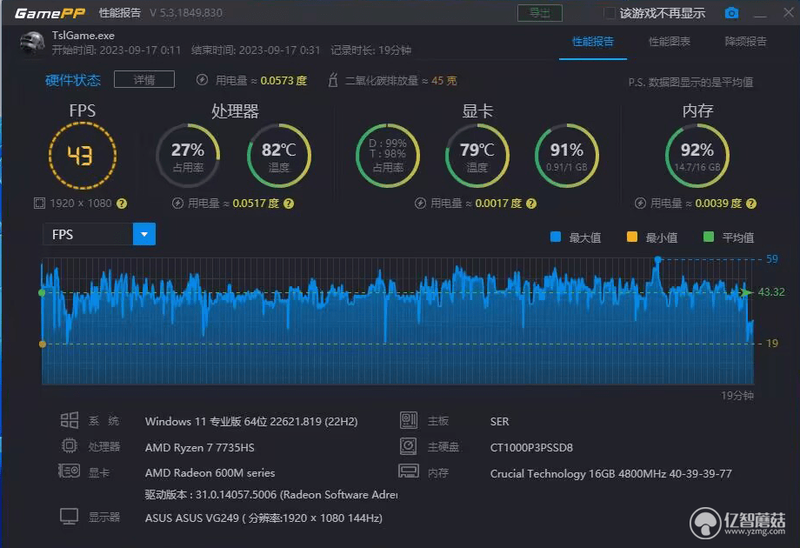The width and height of the screenshot is (800, 548).
Task: Click the help icon beside 1920 × 1080
Action: 121,204
